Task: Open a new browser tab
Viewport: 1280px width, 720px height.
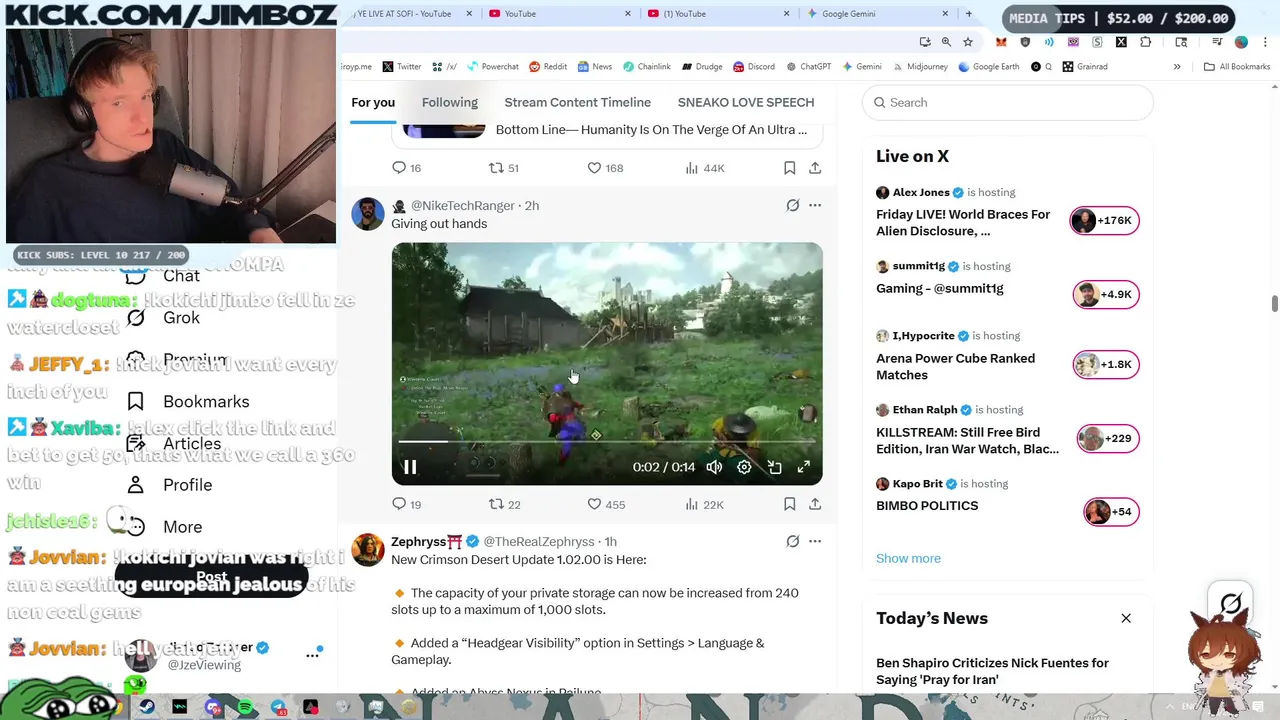Action: click(x=968, y=14)
